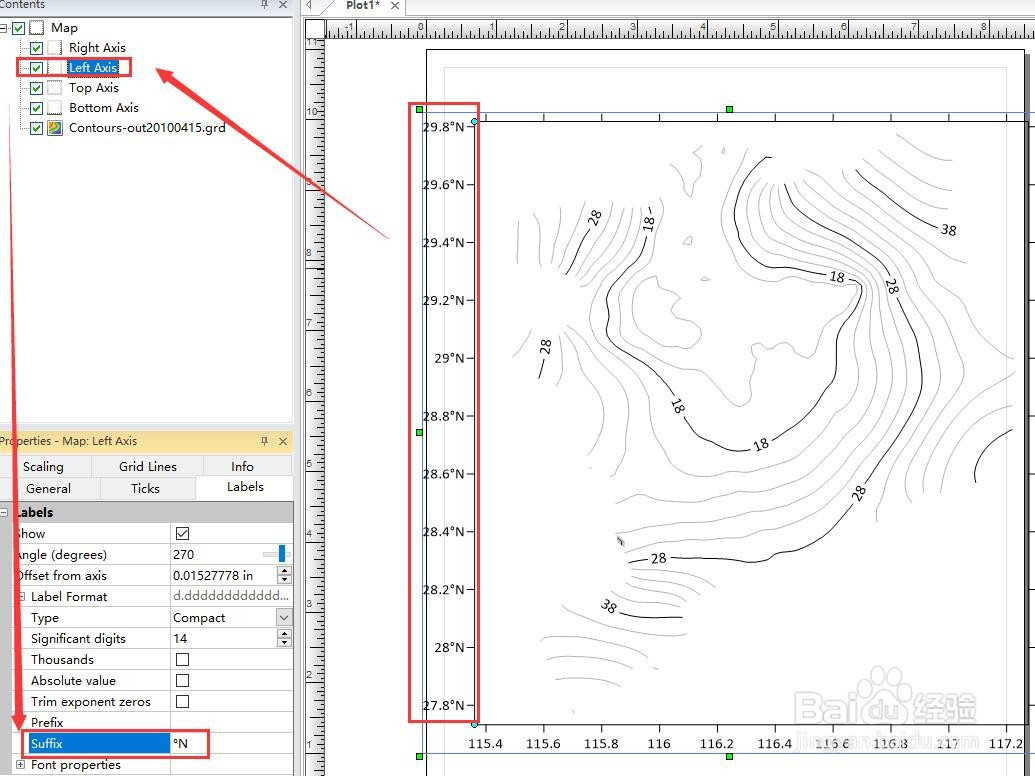Pin the Properties panel
The image size is (1035, 776).
[x=265, y=441]
